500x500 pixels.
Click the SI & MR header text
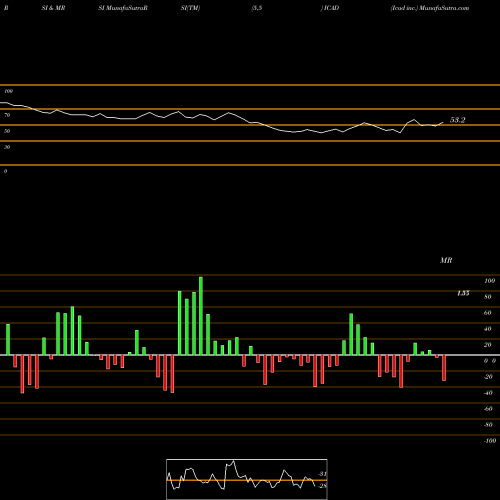[53, 8]
